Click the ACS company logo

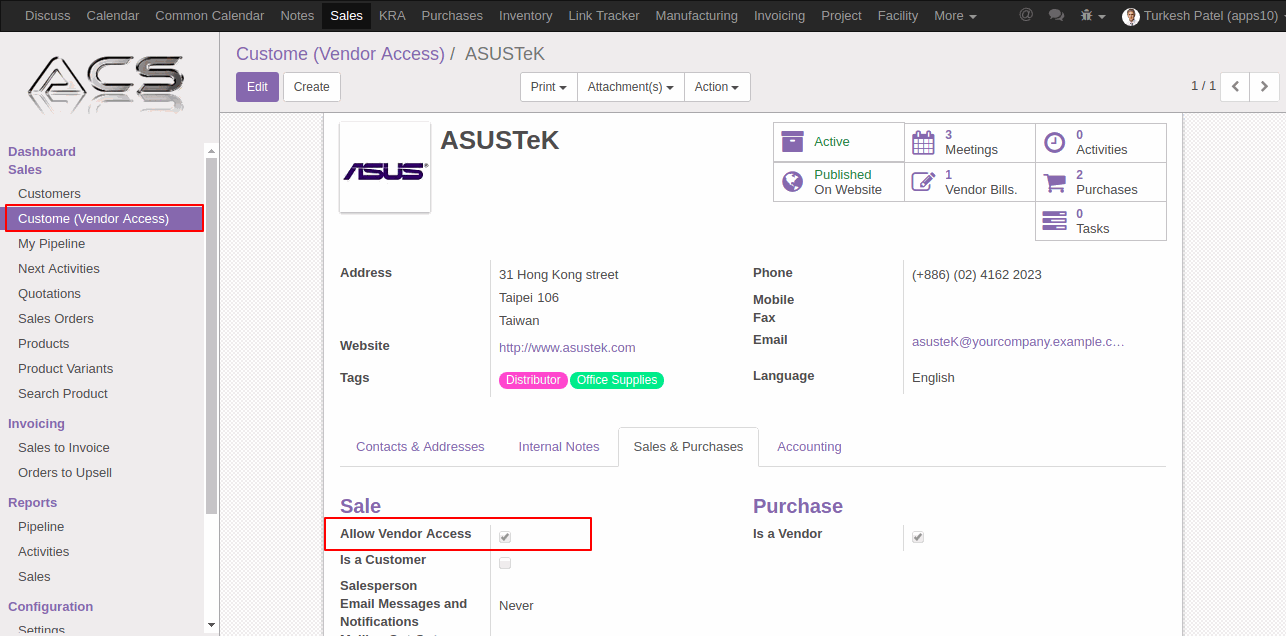[x=107, y=83]
